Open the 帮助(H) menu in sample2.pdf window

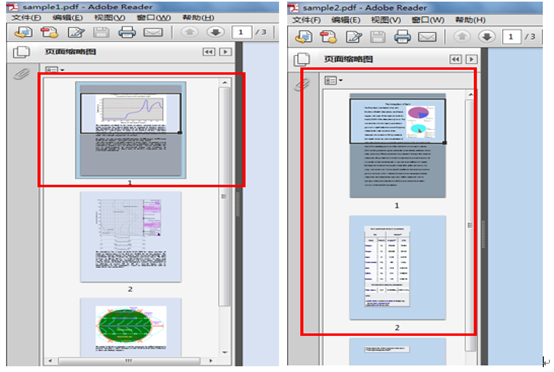click(x=470, y=20)
